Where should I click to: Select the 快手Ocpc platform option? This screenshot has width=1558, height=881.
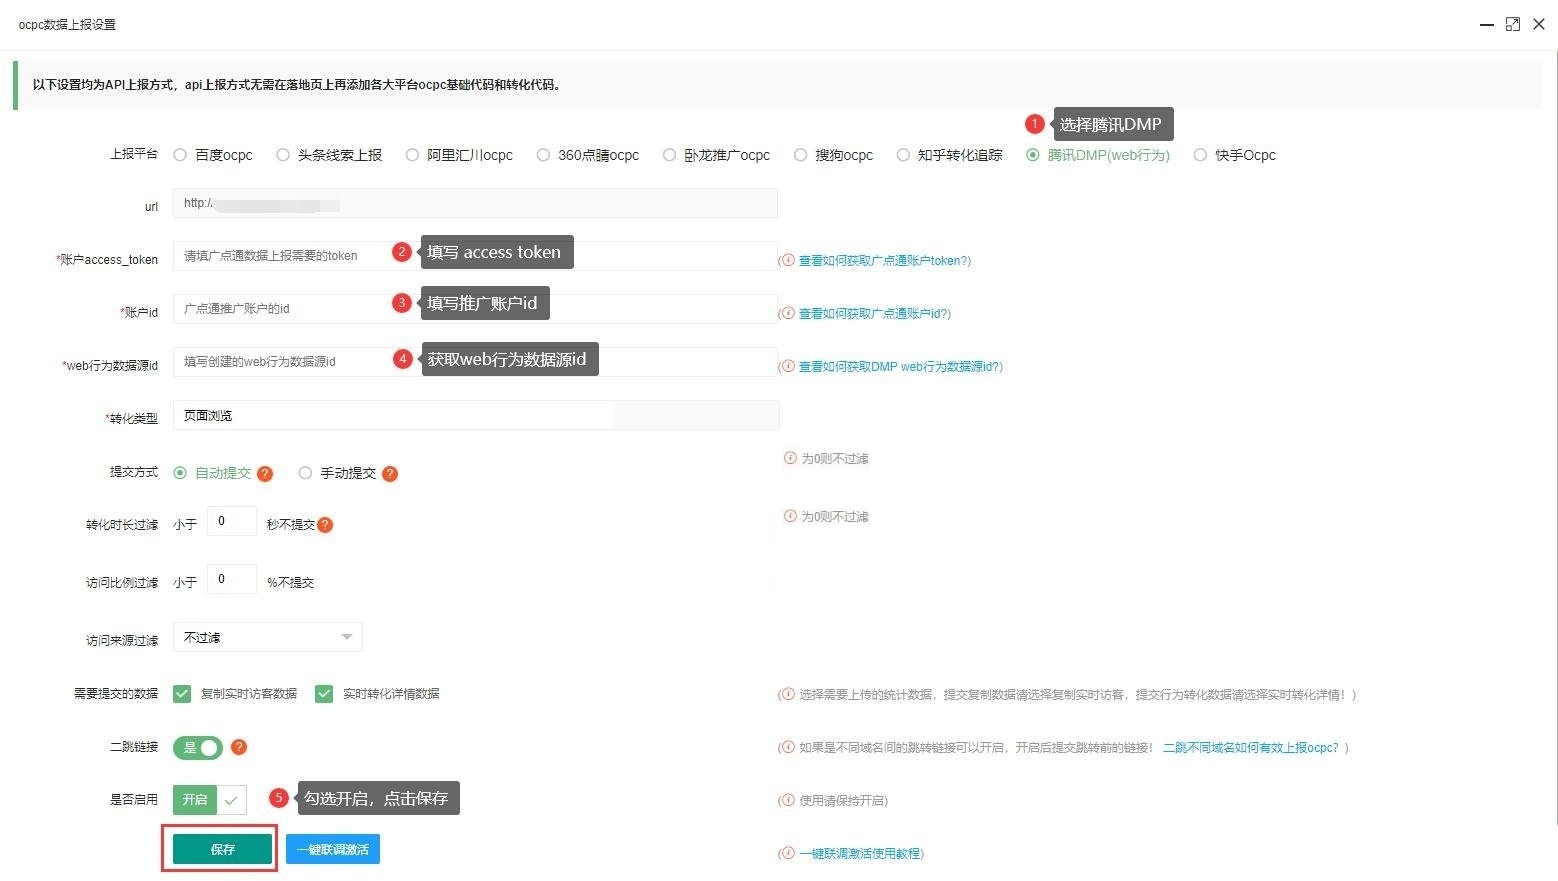pyautogui.click(x=1200, y=155)
